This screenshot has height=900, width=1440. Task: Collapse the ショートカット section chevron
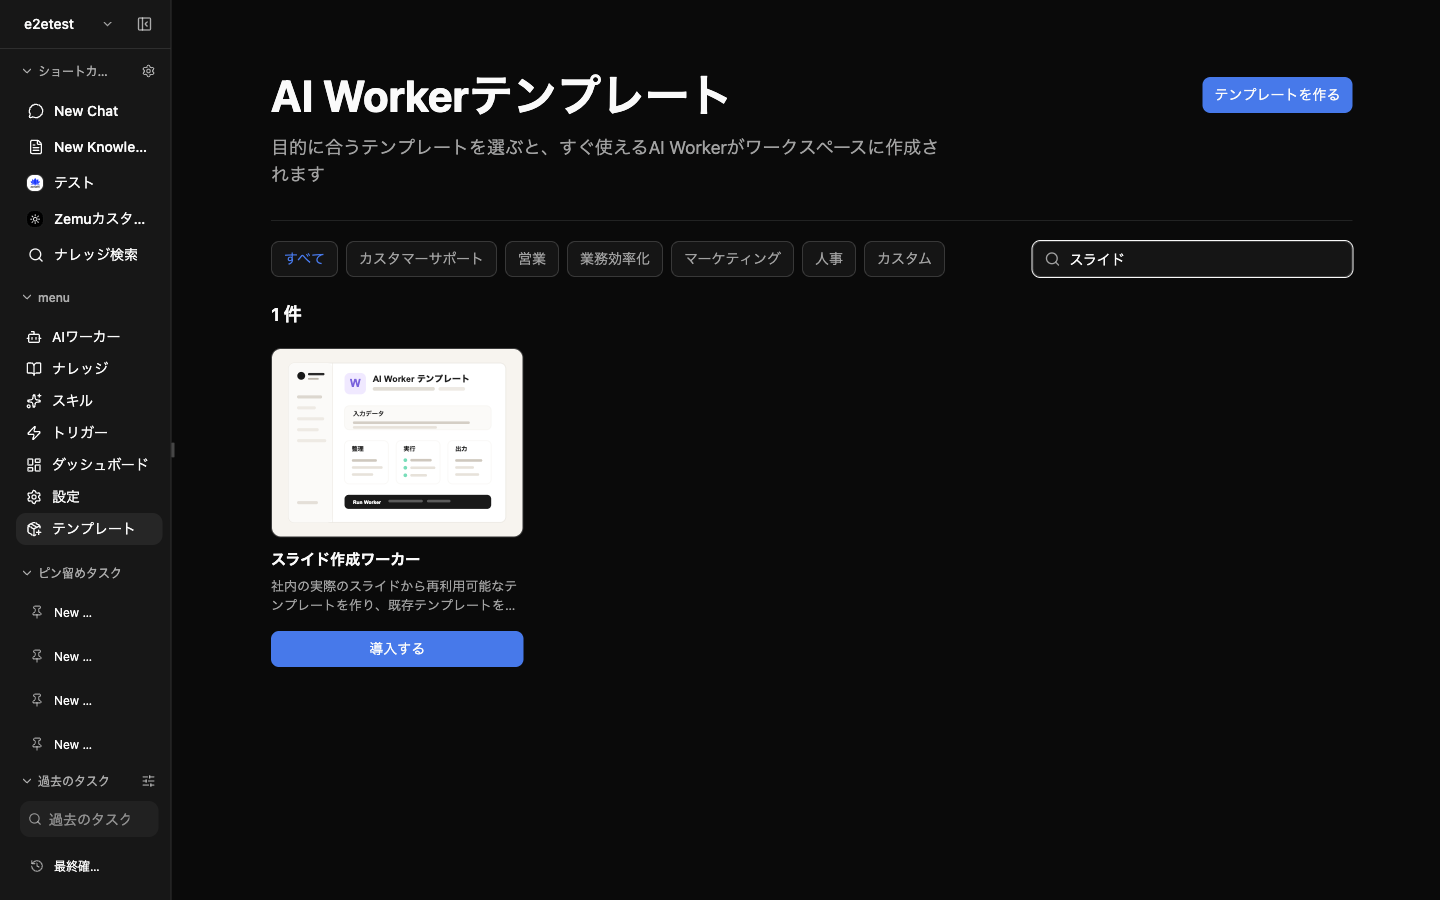[27, 71]
